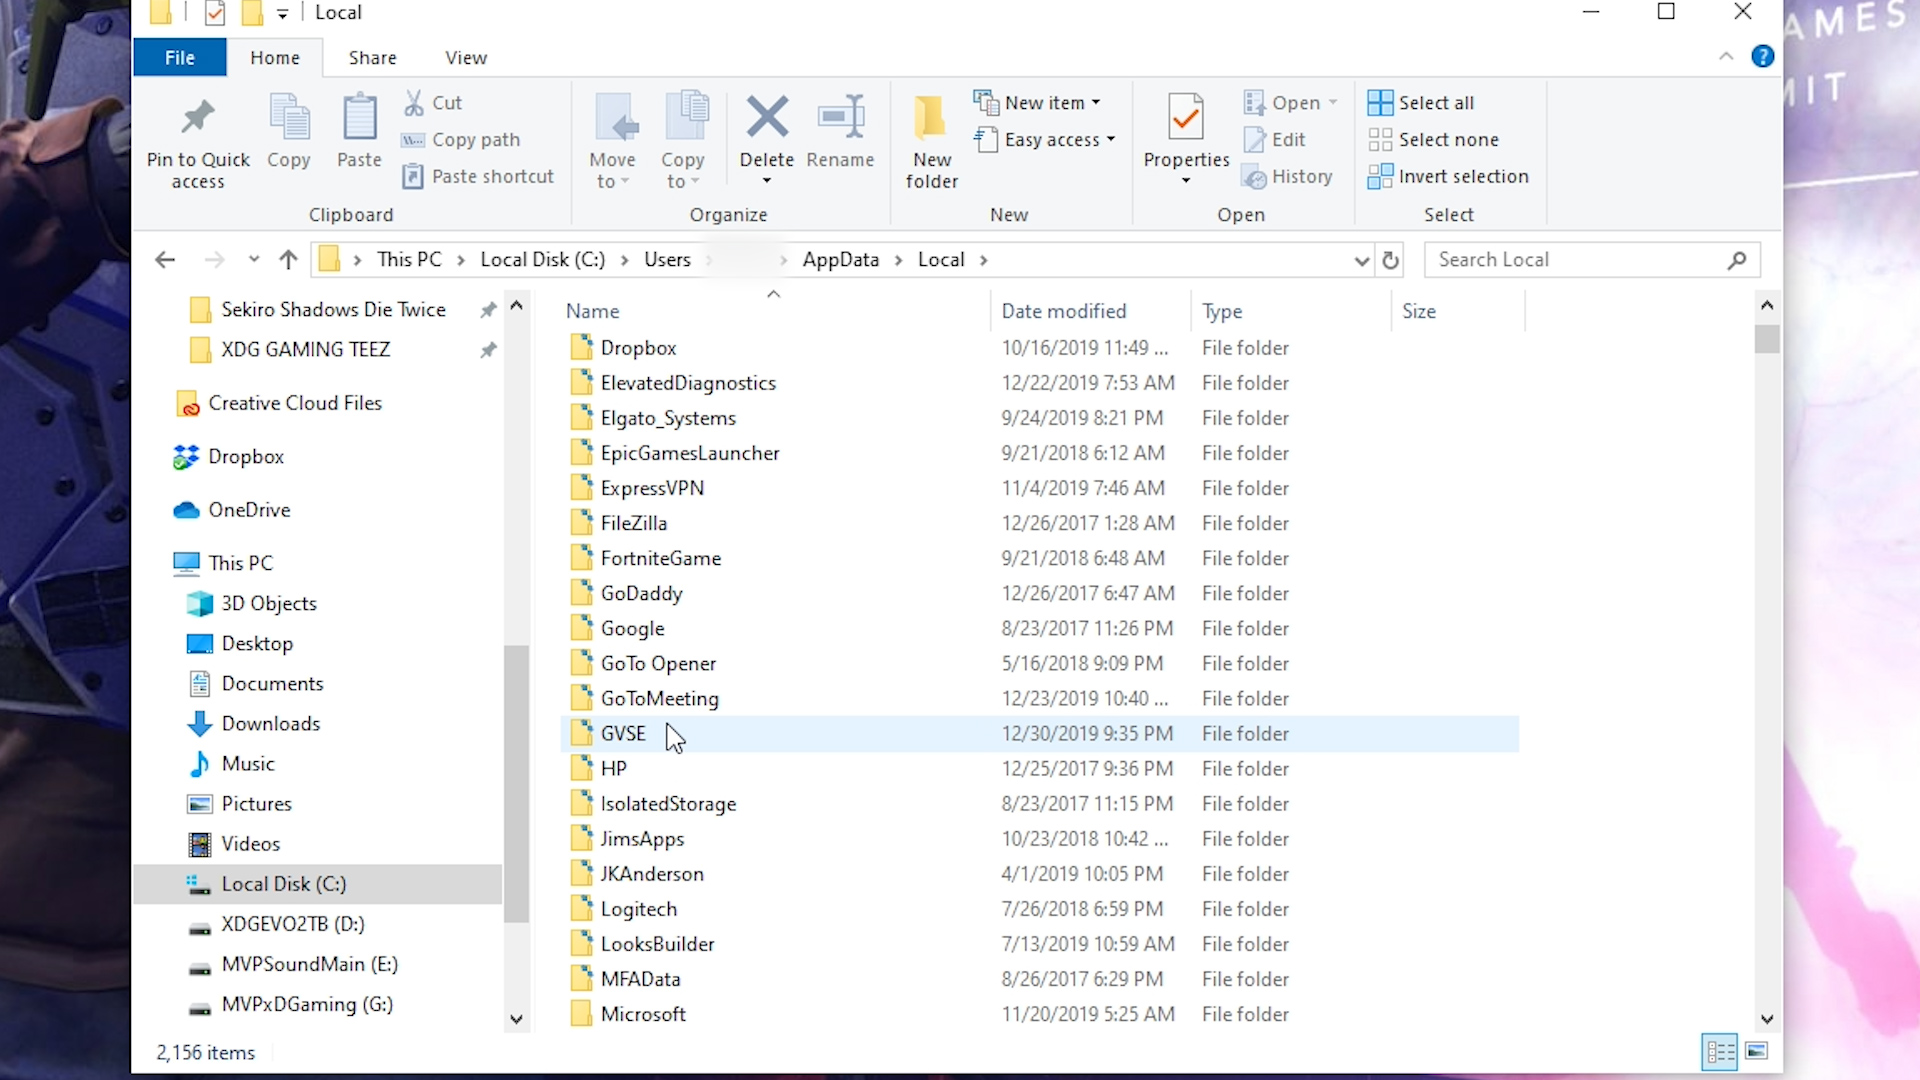
Task: Click the GVSE folder to open it
Action: pyautogui.click(x=622, y=732)
